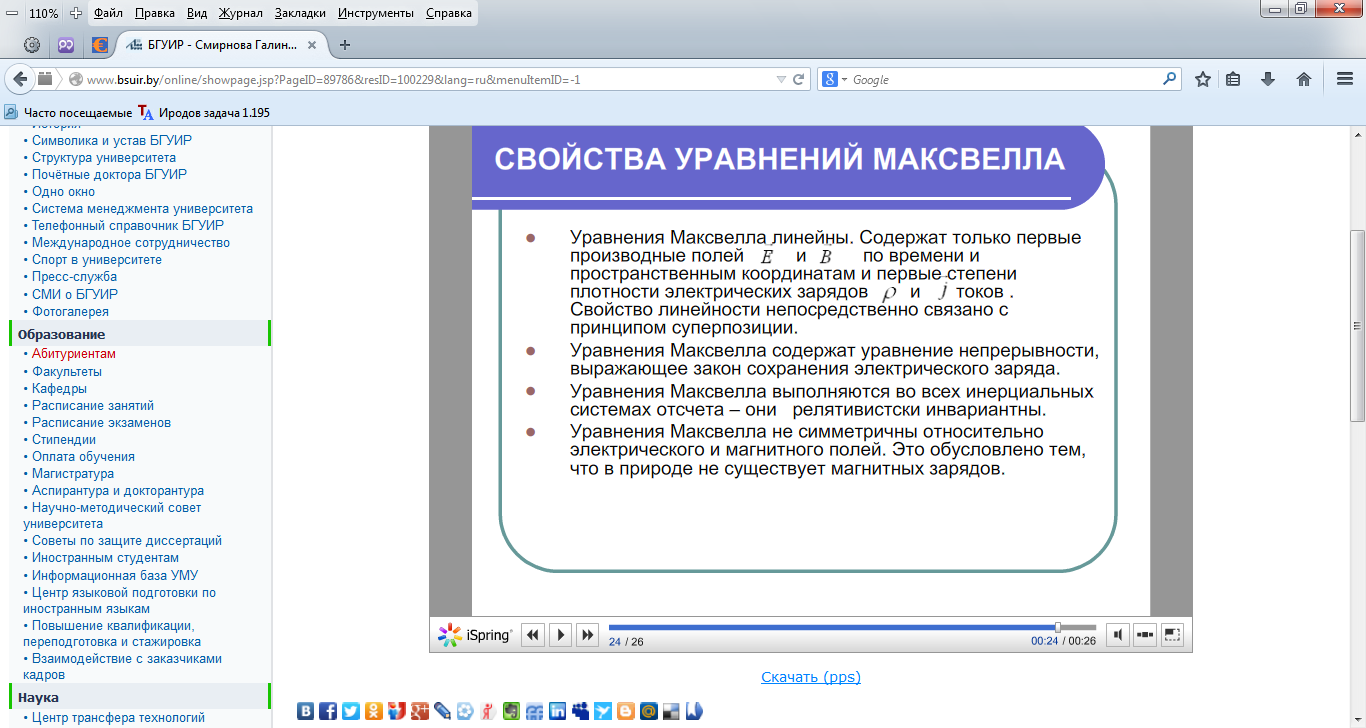Open the downloads arrow icon
The width and height of the screenshot is (1366, 728).
1268,79
